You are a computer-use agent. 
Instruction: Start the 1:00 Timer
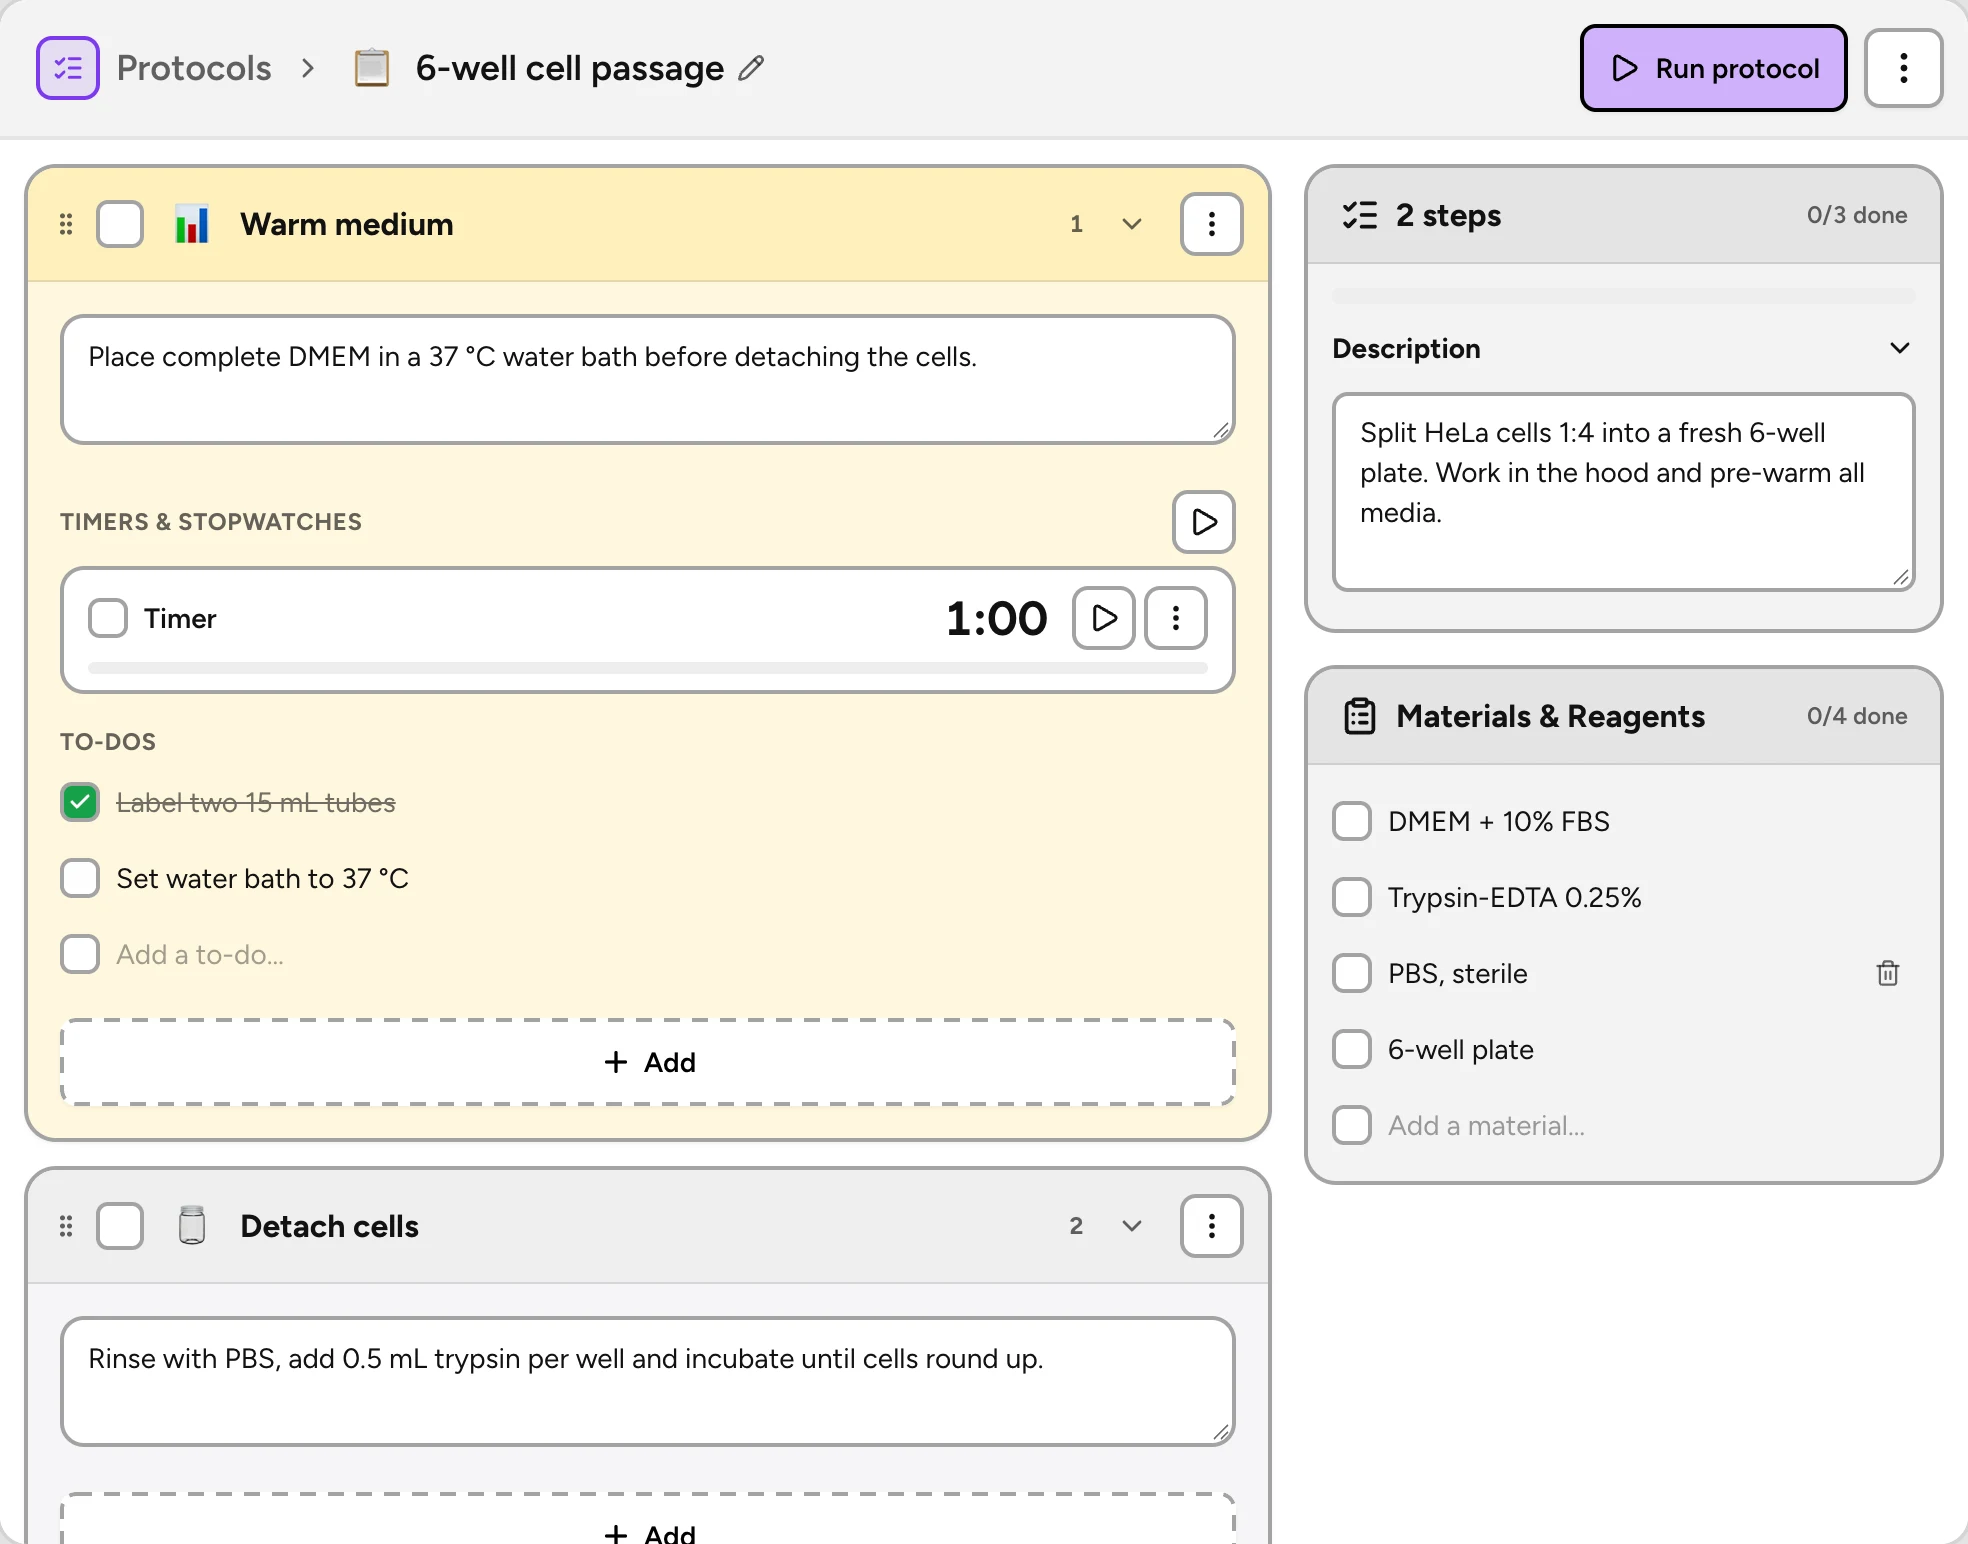[1104, 618]
